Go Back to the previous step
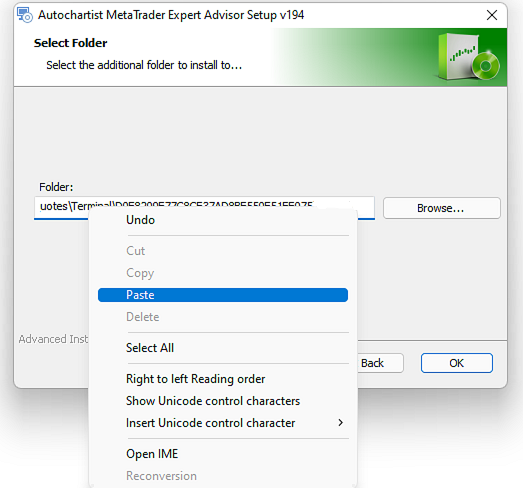 [380, 363]
